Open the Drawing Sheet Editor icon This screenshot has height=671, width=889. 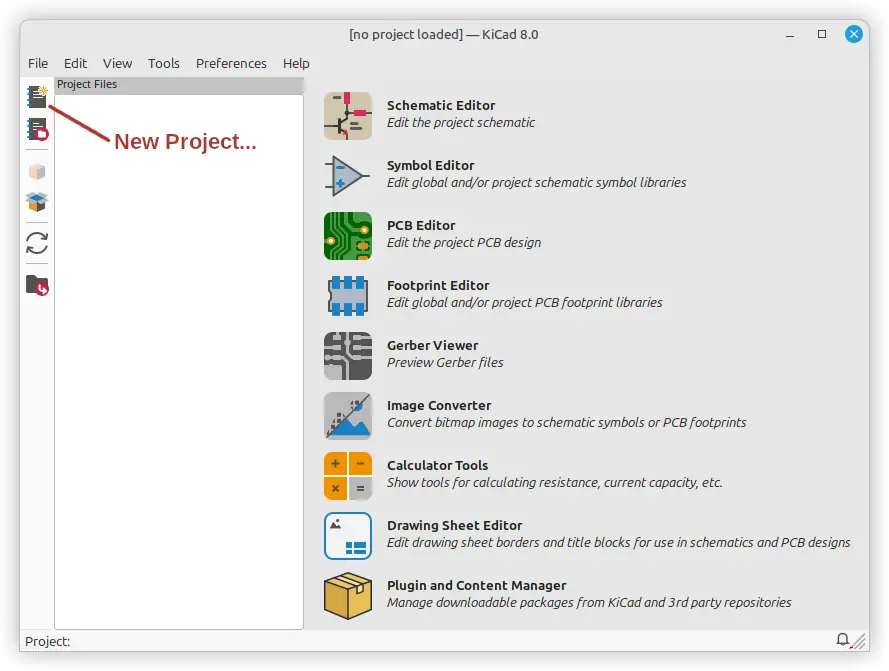[348, 536]
